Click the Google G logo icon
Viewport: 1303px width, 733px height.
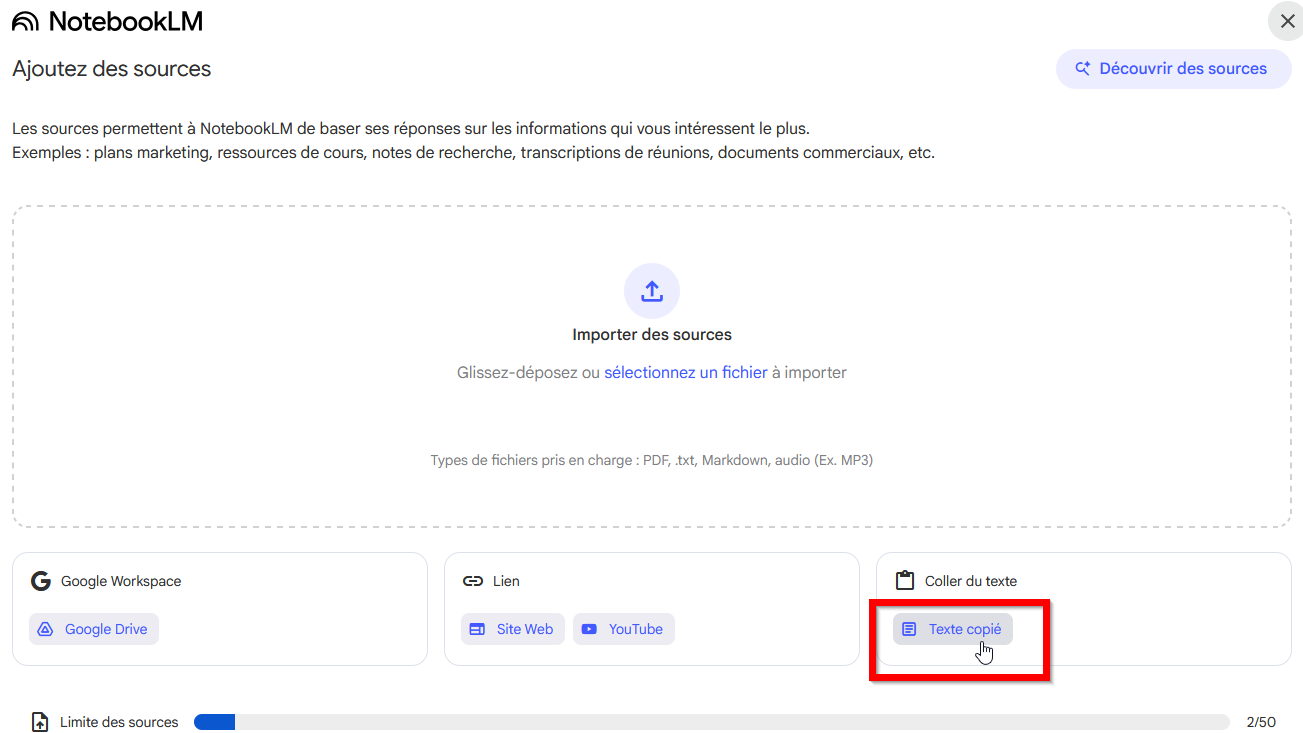(x=41, y=581)
